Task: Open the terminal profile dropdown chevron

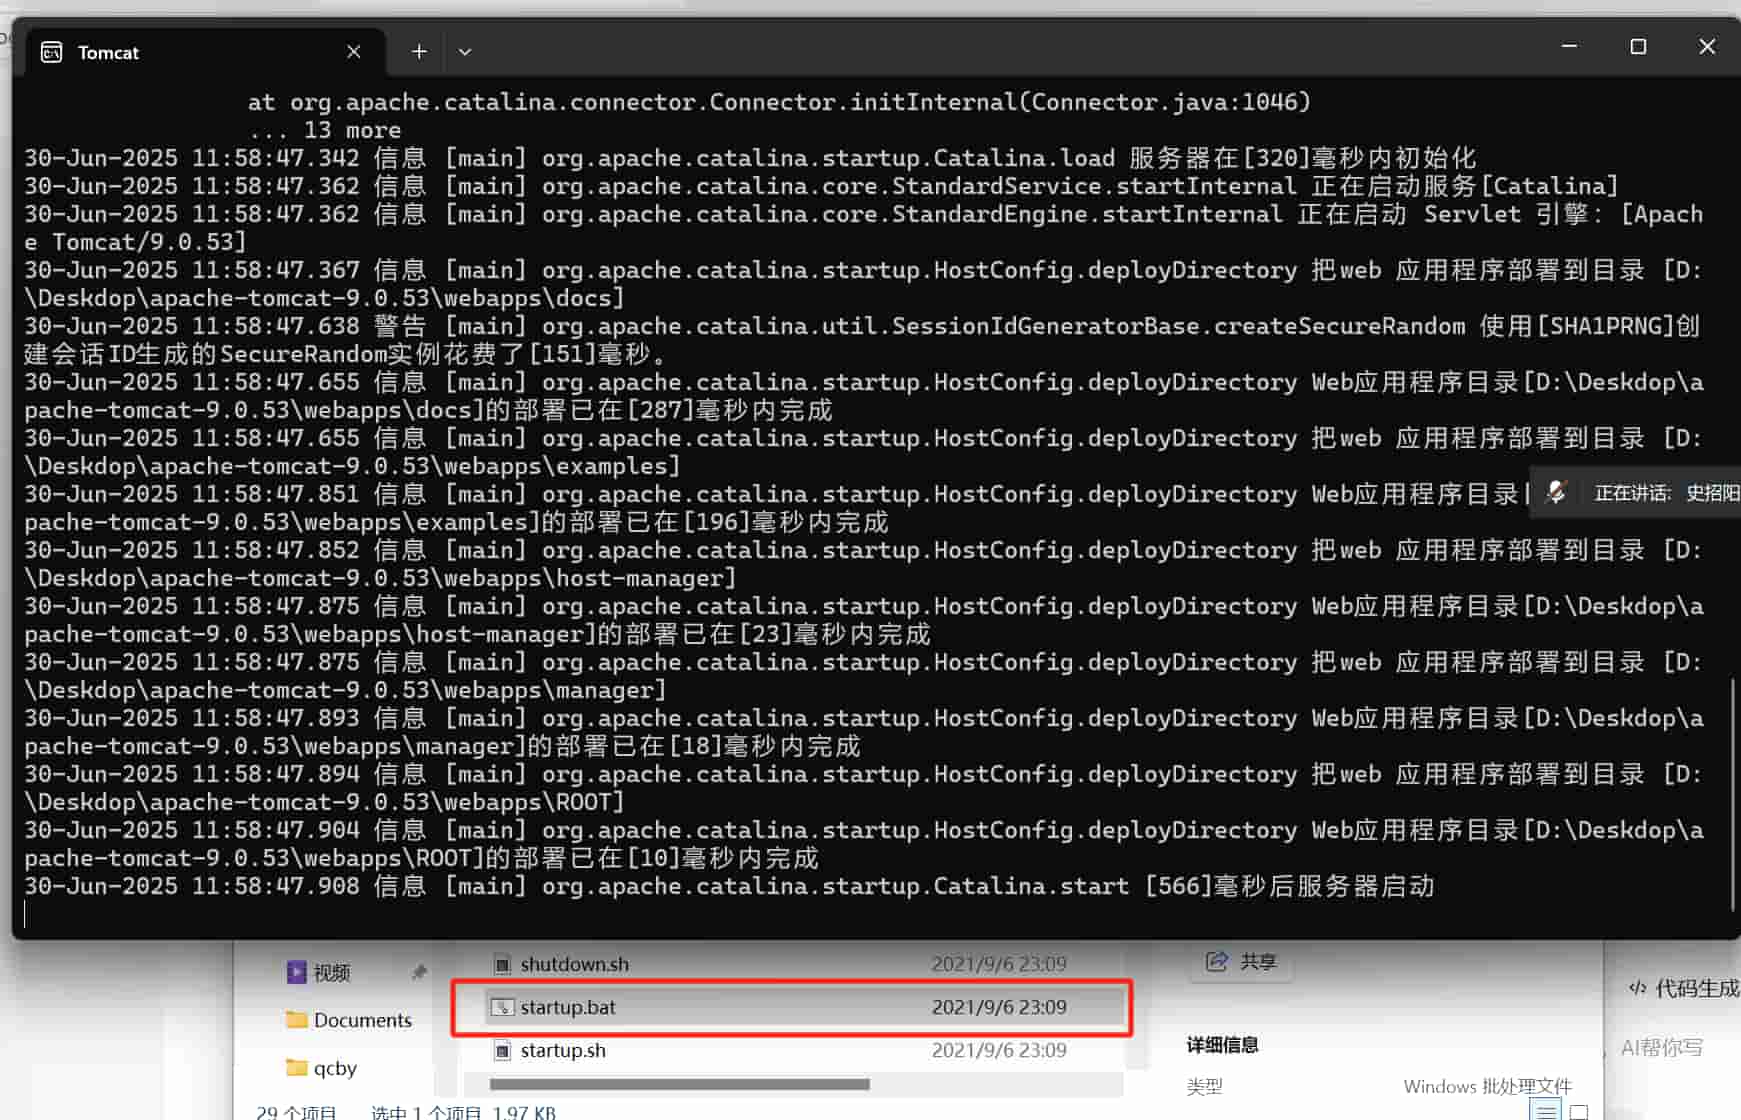Action: click(465, 51)
